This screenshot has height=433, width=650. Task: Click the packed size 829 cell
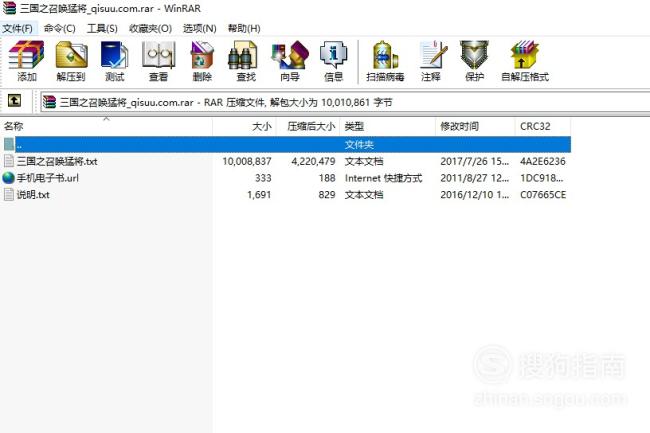[x=327, y=195]
